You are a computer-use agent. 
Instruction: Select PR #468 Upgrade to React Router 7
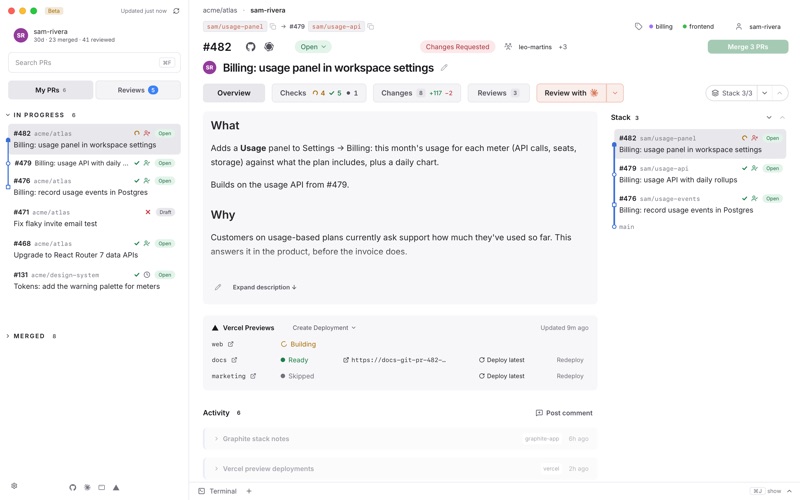pos(94,249)
